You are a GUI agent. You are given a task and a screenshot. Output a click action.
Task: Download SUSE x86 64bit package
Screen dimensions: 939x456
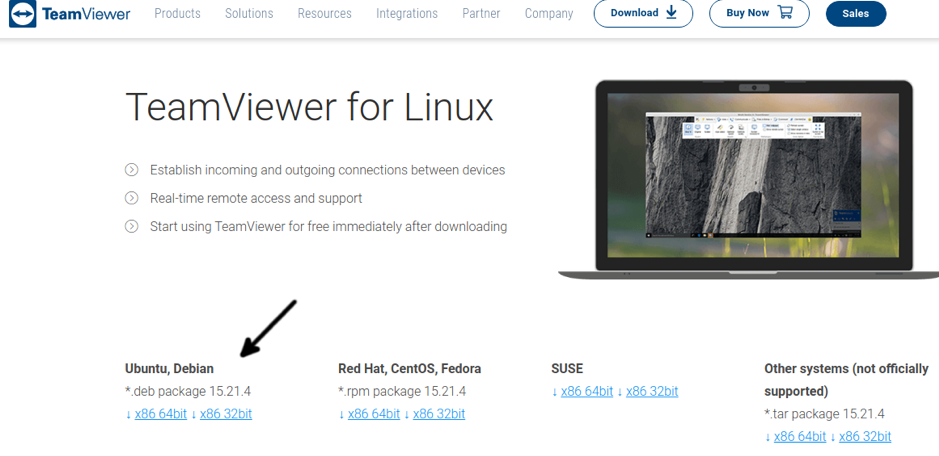coord(587,391)
